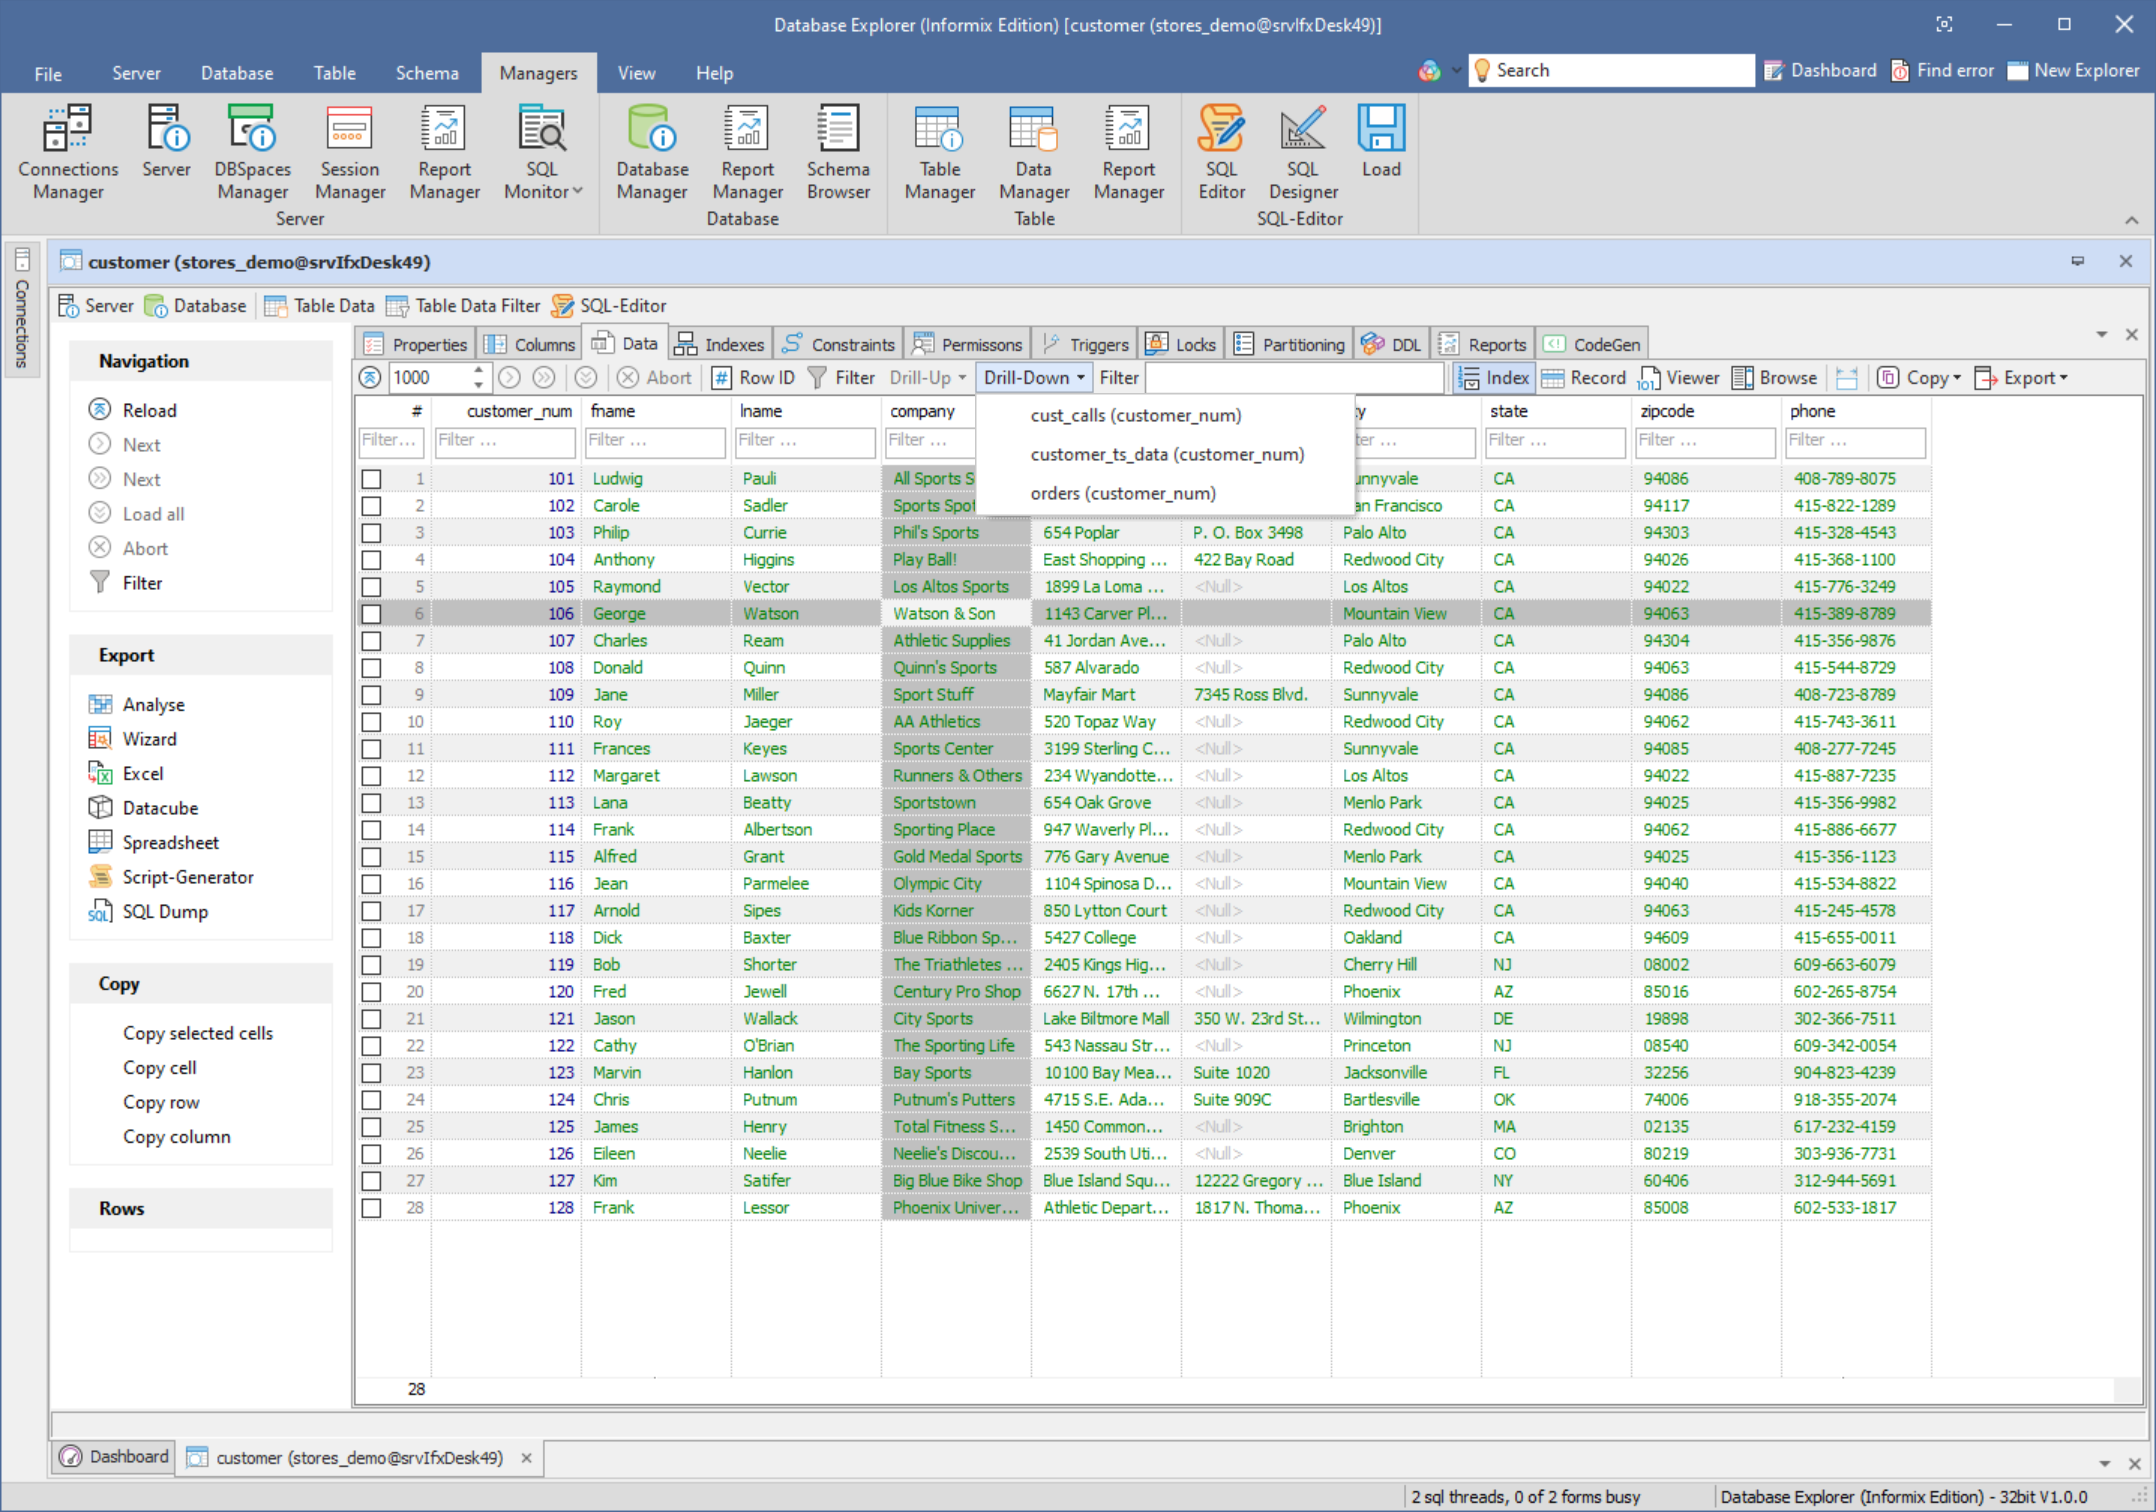Open the DDL tab
Screen dimensions: 2156x1512
(x=1392, y=344)
